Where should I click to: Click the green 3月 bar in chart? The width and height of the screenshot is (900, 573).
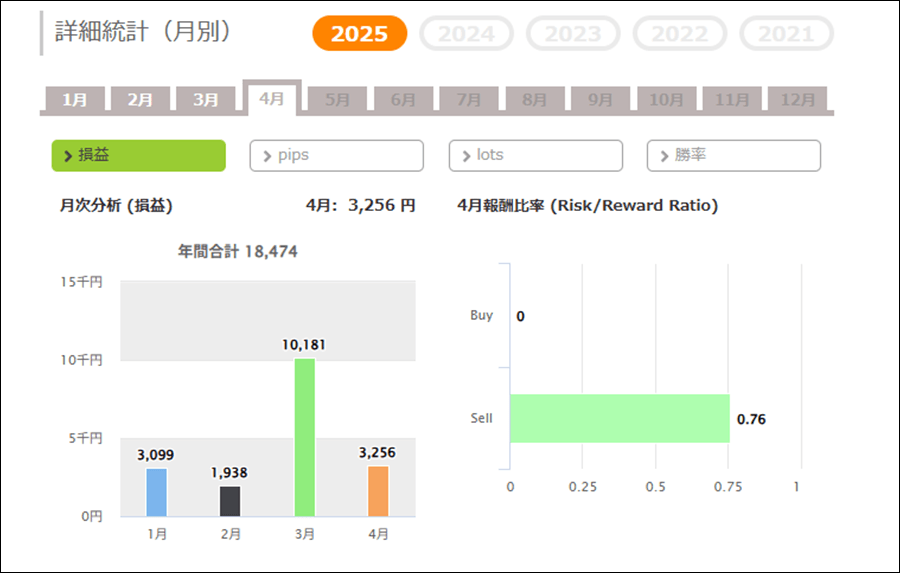(305, 438)
